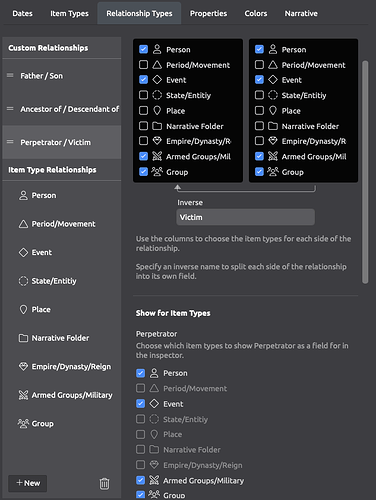The width and height of the screenshot is (376, 500).
Task: Click Armed Groups/Military icon in Show for Item Types
Action: (x=154, y=480)
